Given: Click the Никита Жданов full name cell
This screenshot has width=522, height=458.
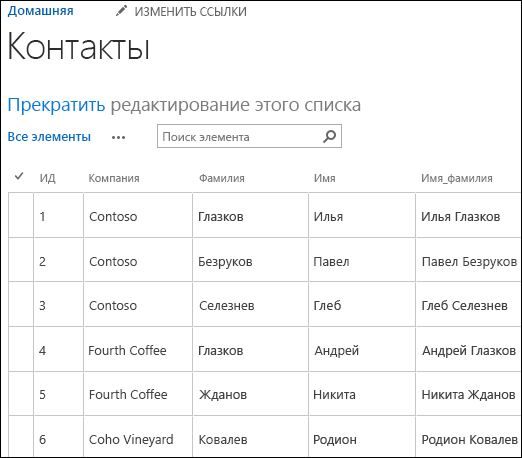Looking at the screenshot, I should (x=468, y=394).
